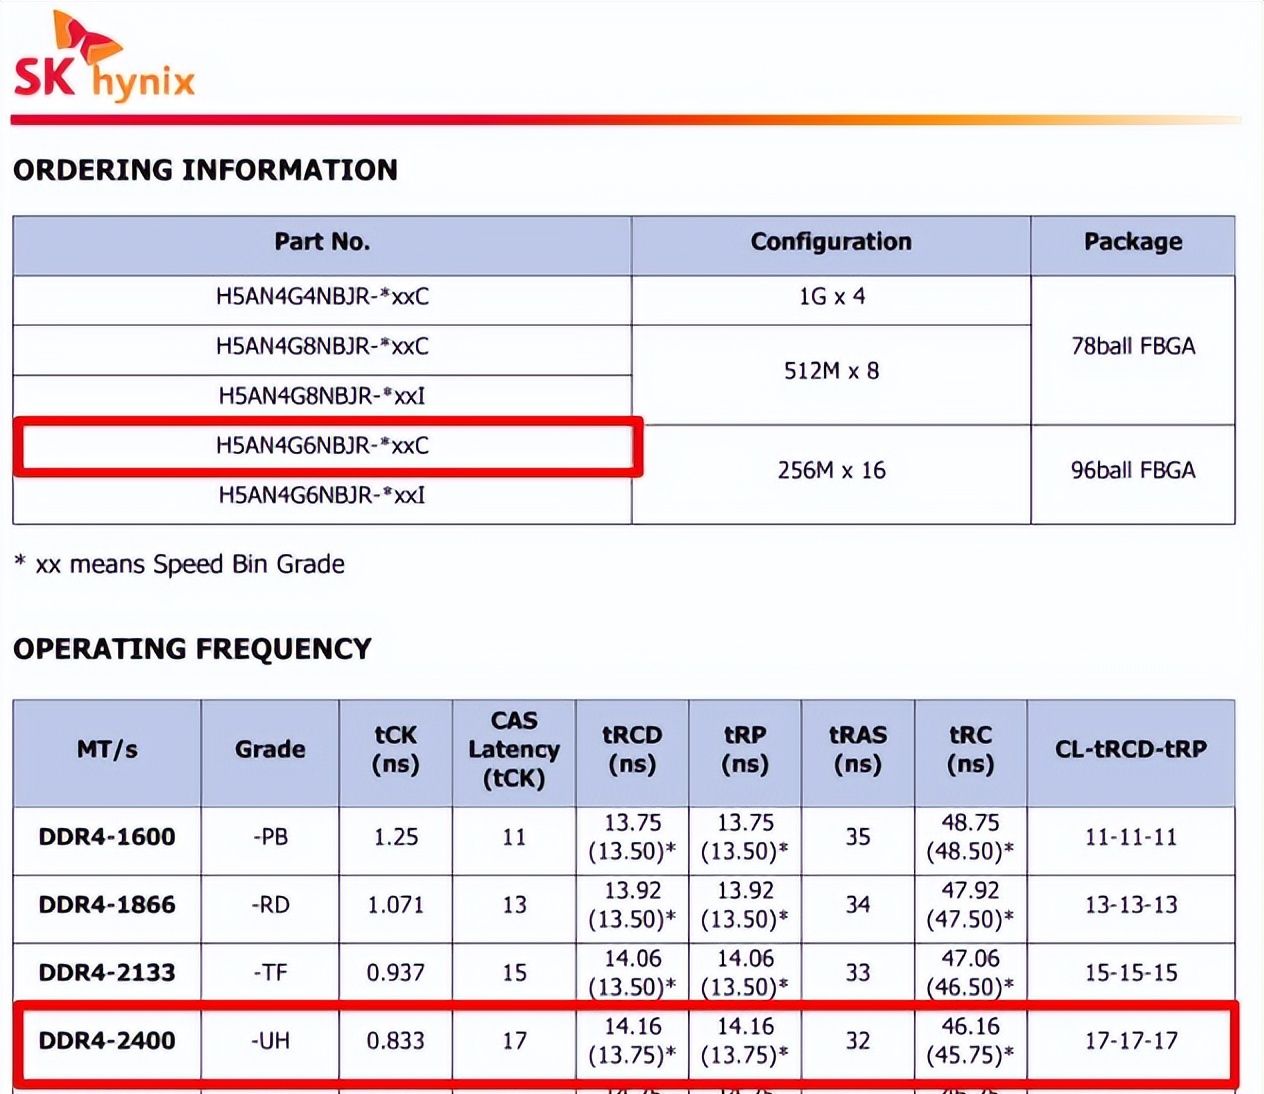The image size is (1264, 1094).
Task: Click tRAS value 35
Action: click(858, 838)
